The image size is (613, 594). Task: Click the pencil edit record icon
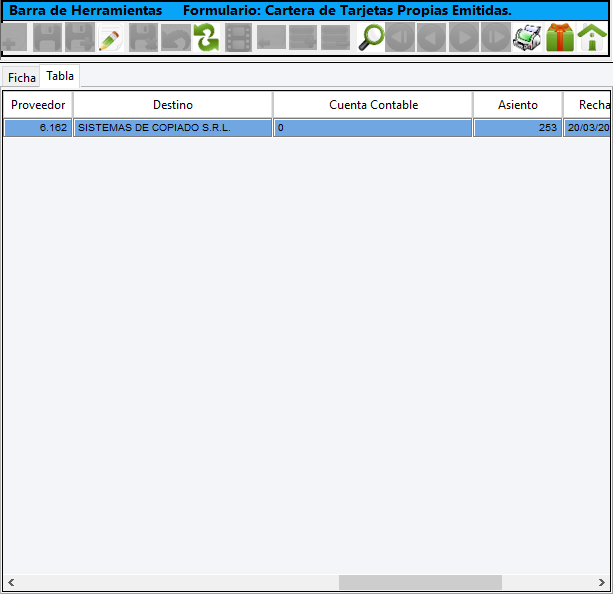point(111,38)
